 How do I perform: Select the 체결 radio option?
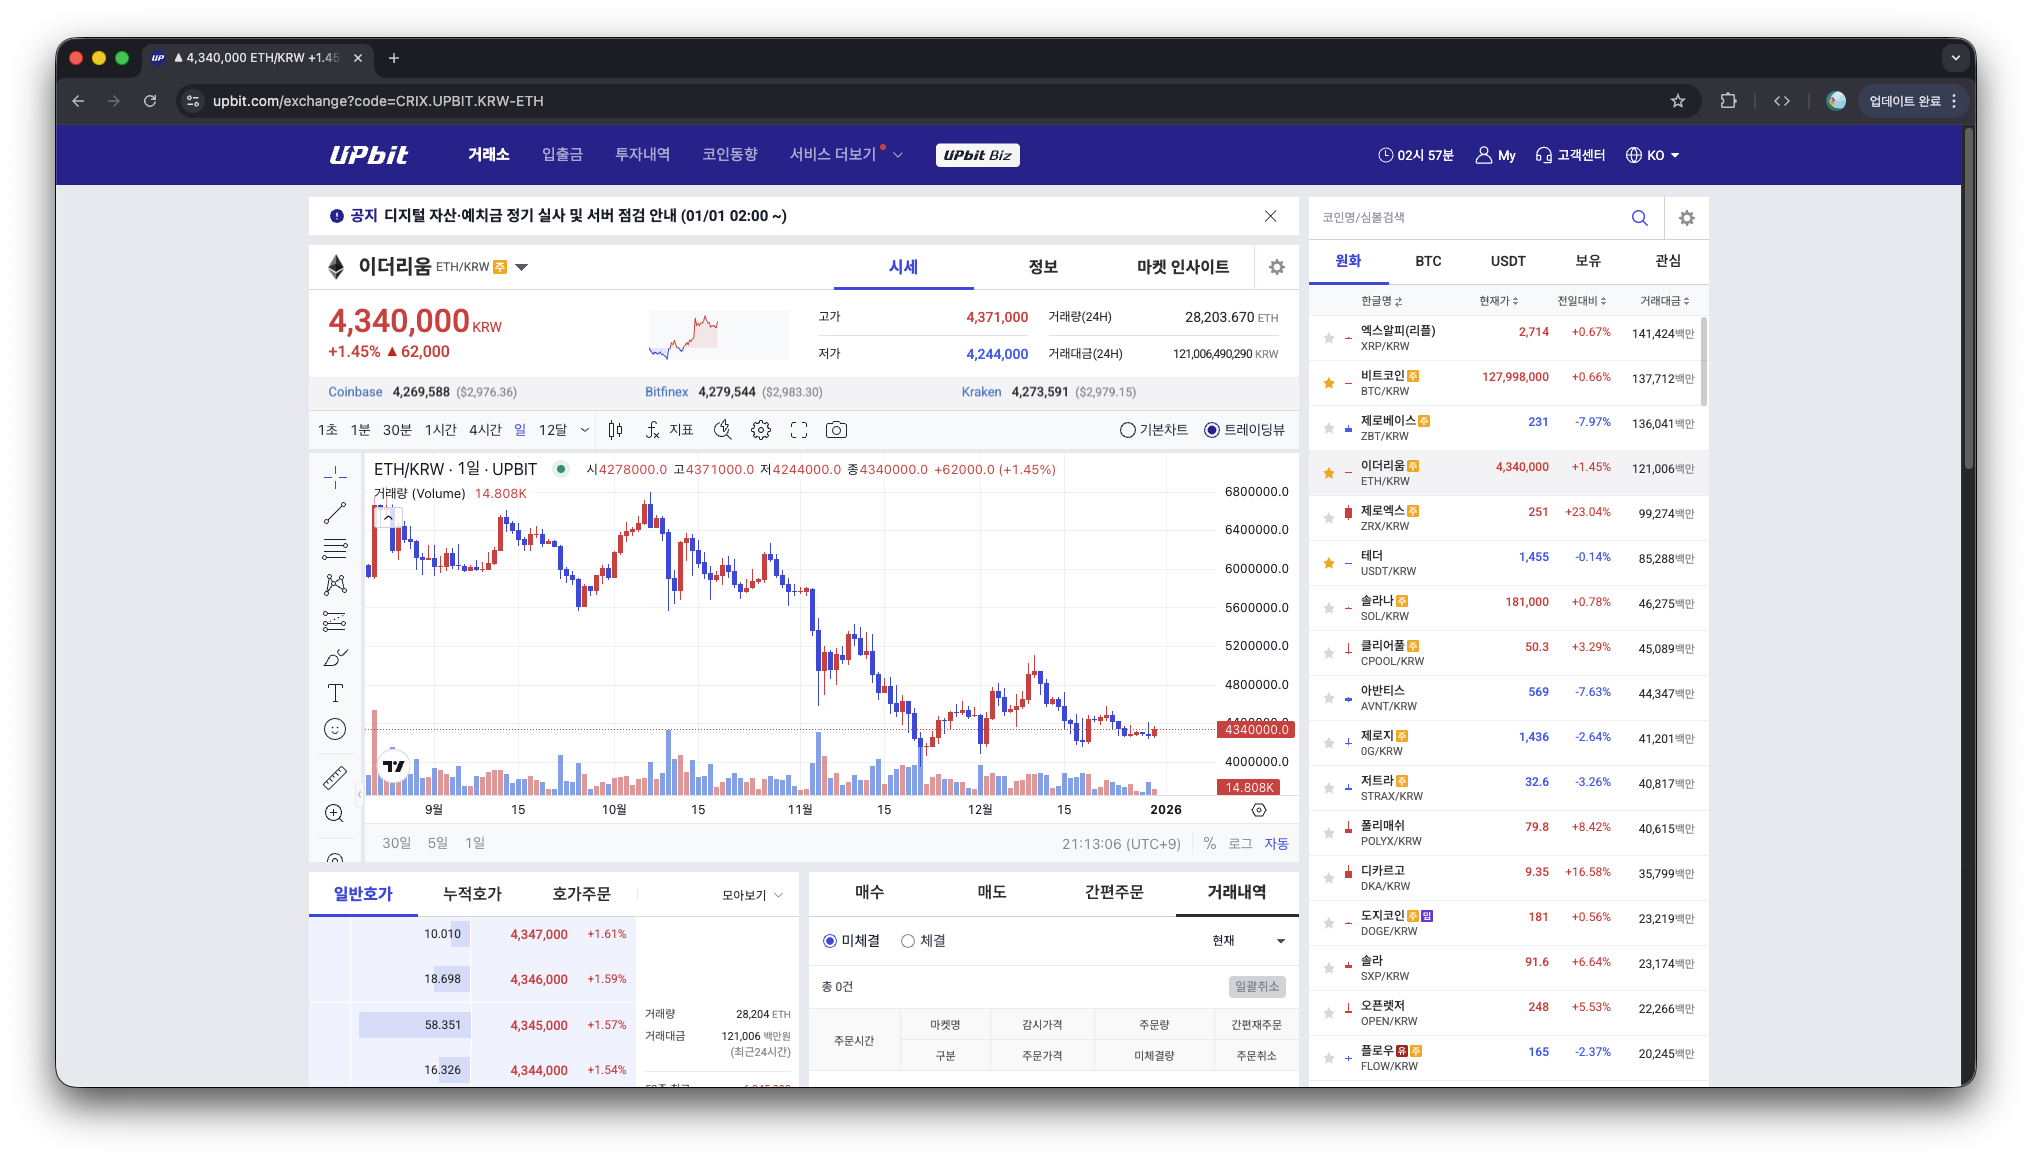pyautogui.click(x=908, y=941)
